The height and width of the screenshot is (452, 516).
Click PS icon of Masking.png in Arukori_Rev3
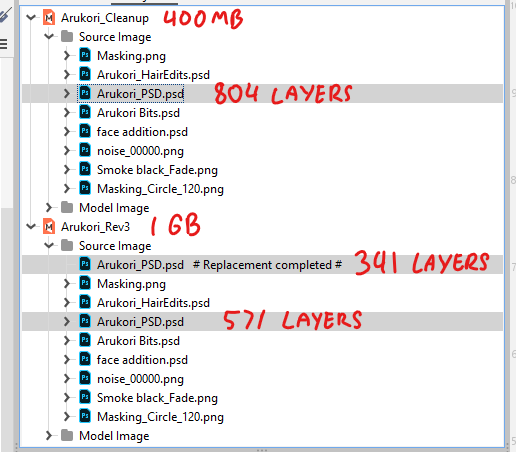point(85,283)
